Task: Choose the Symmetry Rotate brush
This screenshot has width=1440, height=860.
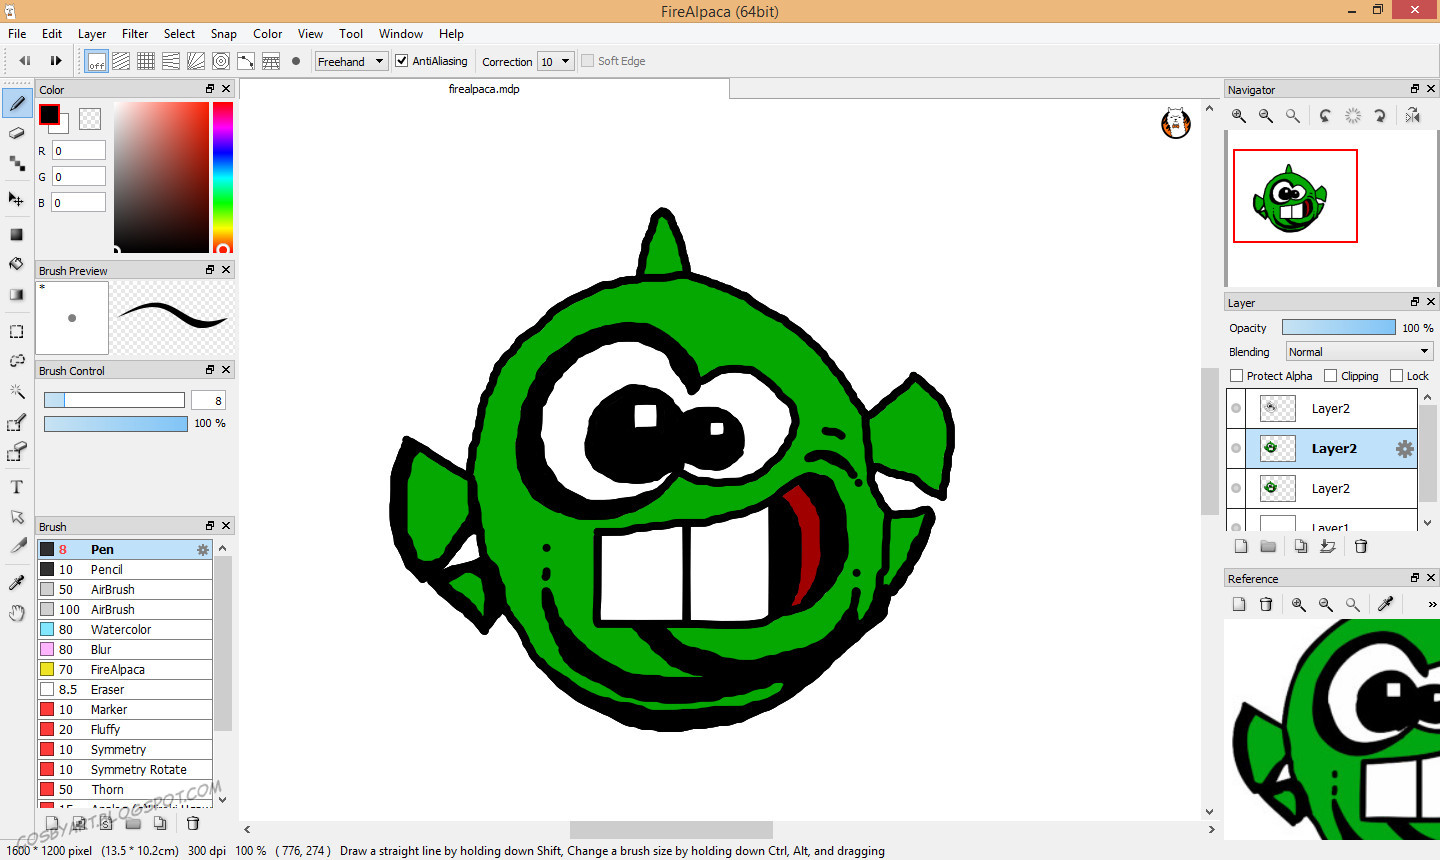Action: tap(138, 770)
